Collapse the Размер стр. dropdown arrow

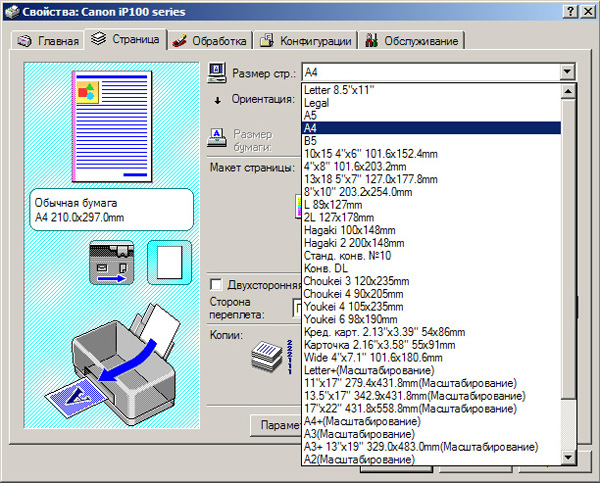point(567,72)
